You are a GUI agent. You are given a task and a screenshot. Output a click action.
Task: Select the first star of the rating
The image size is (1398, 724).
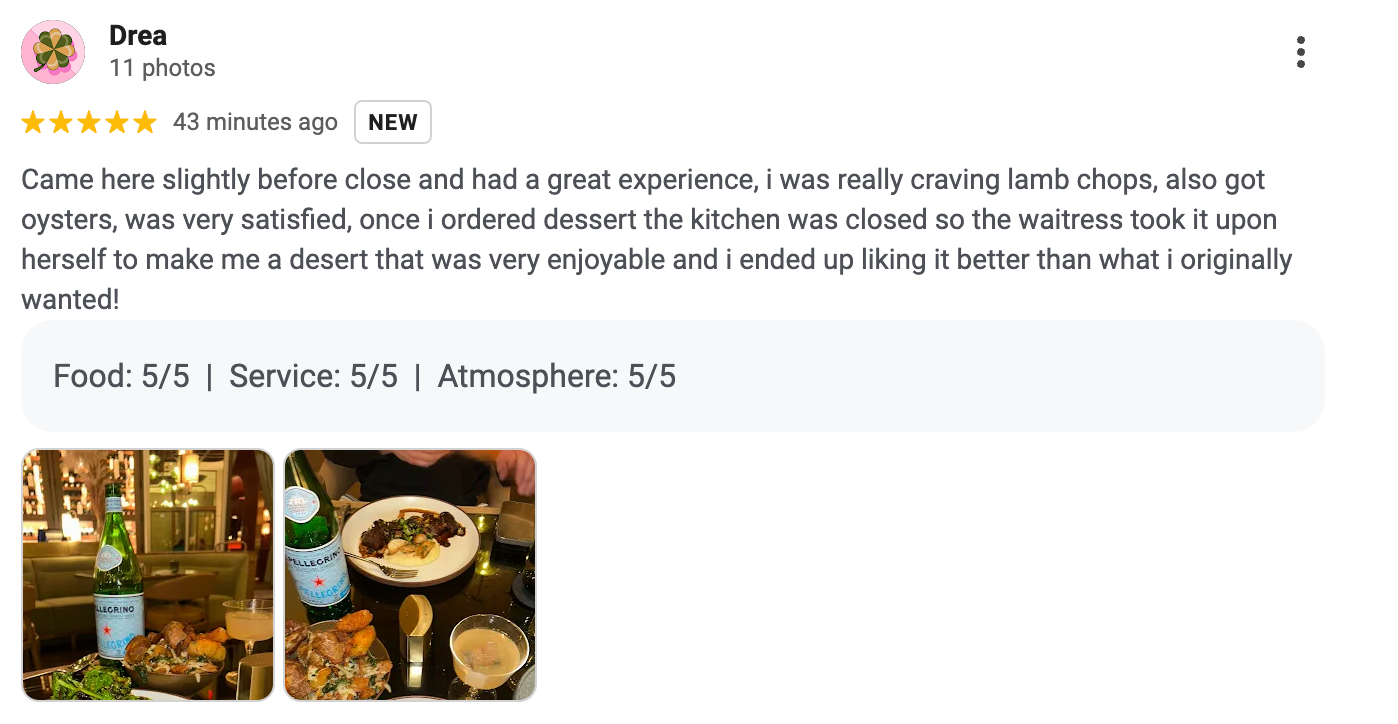pyautogui.click(x=35, y=121)
